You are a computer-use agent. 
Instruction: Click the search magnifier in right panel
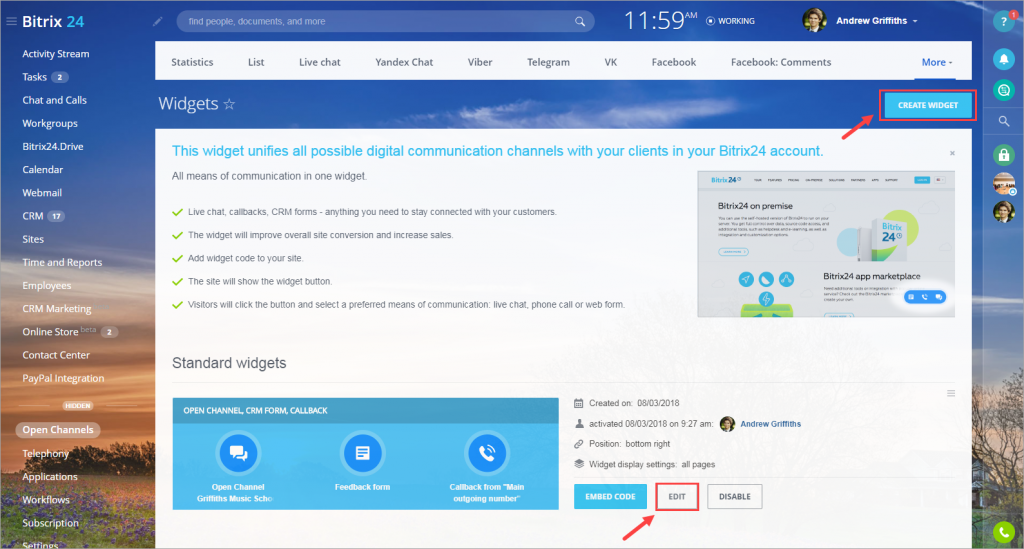click(1004, 121)
